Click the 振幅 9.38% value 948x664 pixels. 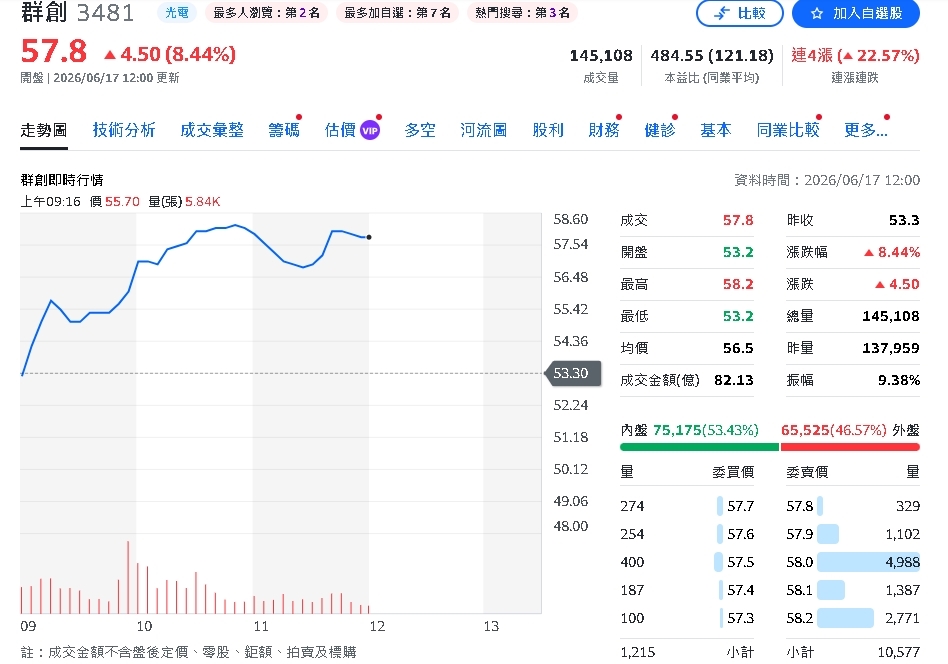click(898, 380)
